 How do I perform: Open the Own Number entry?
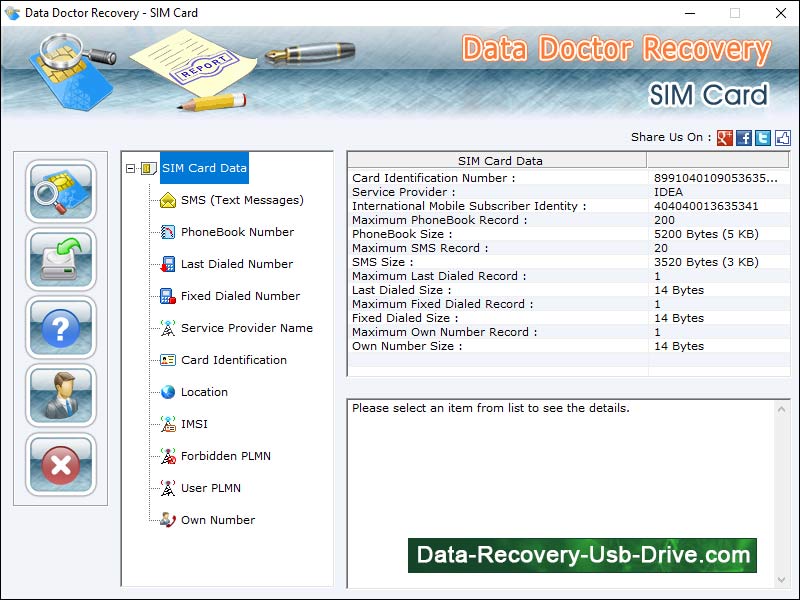218,520
